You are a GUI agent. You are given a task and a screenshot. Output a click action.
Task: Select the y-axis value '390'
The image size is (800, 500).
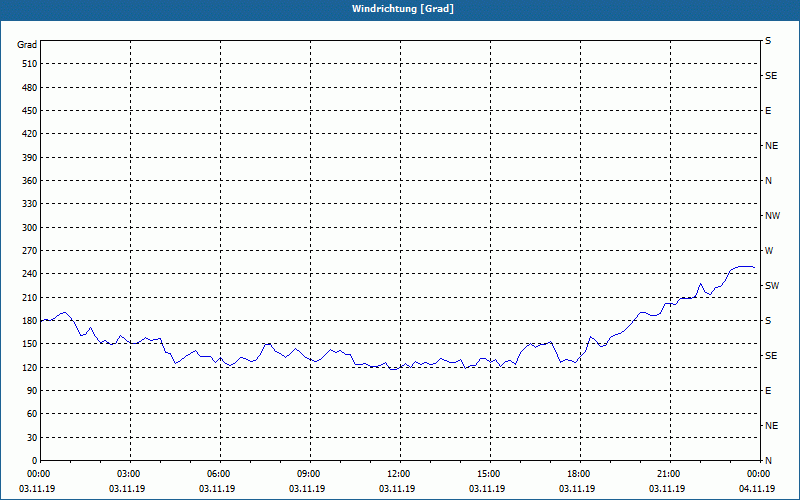(30, 157)
